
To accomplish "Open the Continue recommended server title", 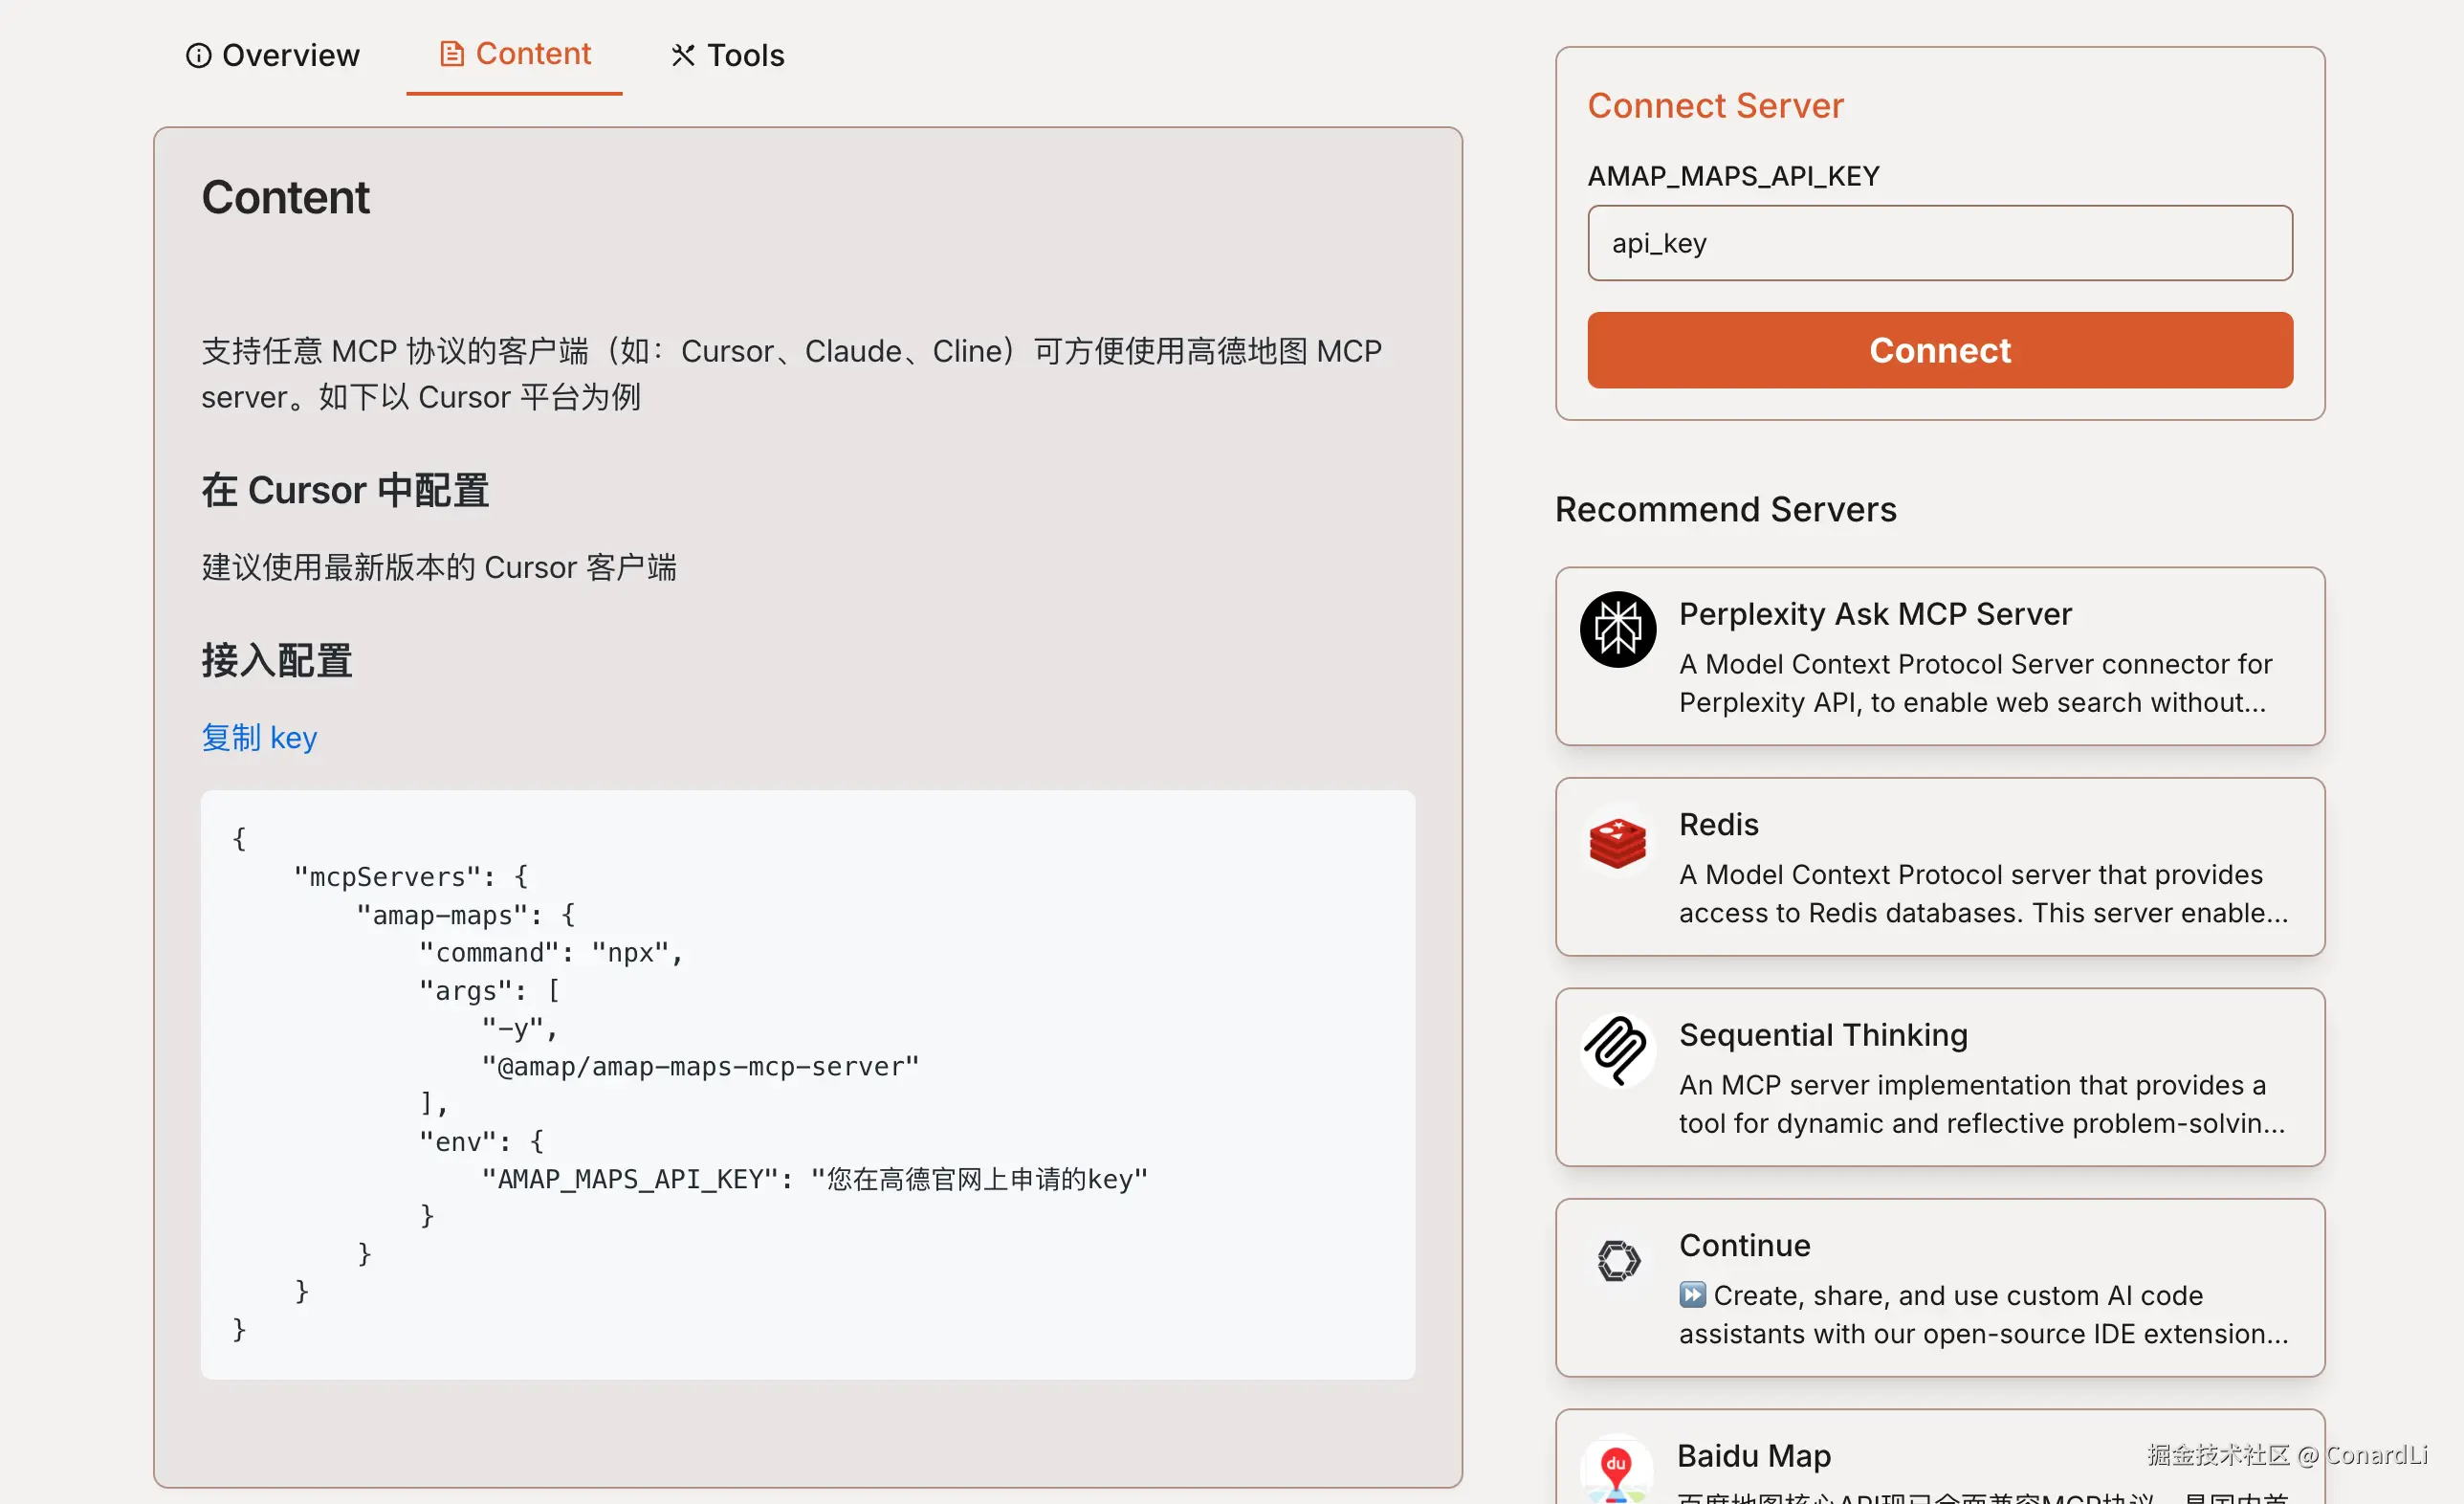I will click(1744, 1245).
